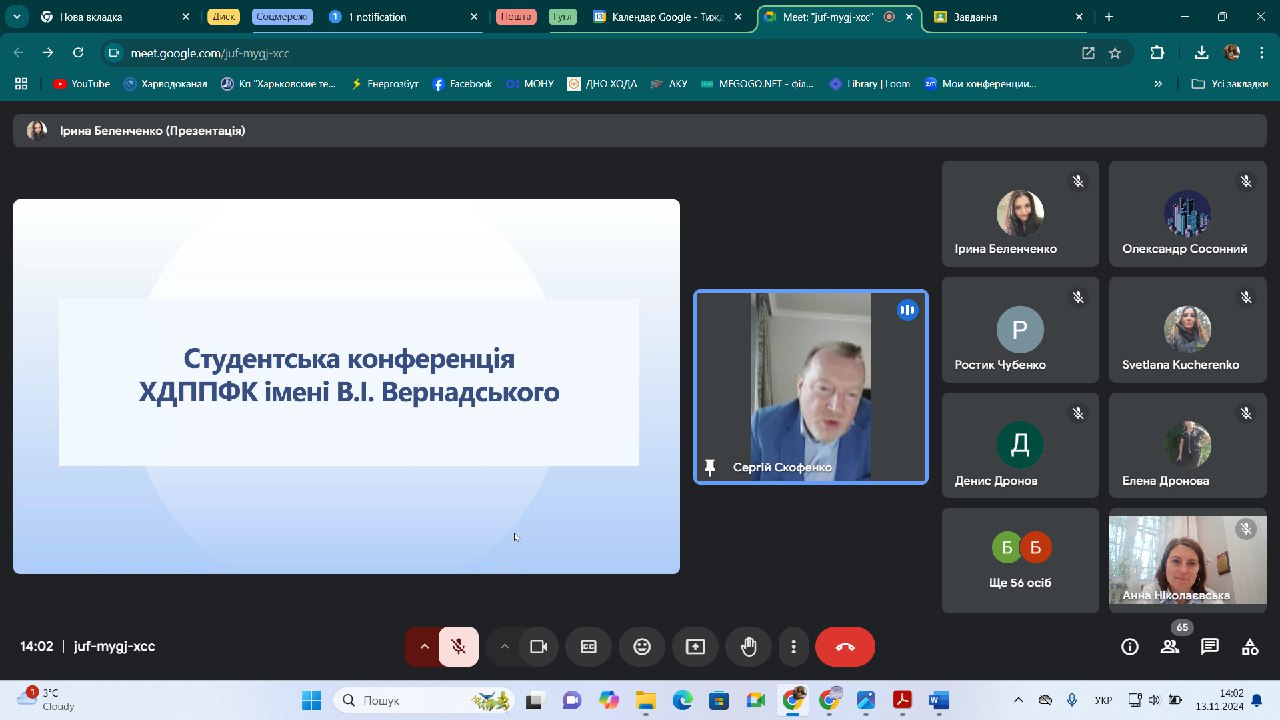Expand video settings arrow beside the camera
The image size is (1280, 720).
[x=504, y=647]
